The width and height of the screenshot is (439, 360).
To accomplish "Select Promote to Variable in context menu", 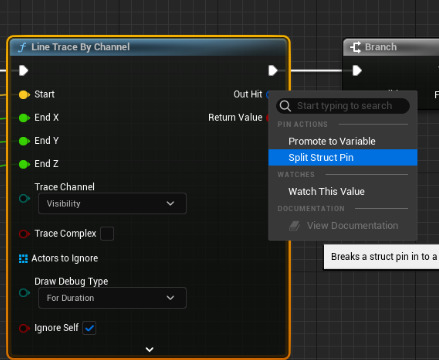I will tap(343, 141).
